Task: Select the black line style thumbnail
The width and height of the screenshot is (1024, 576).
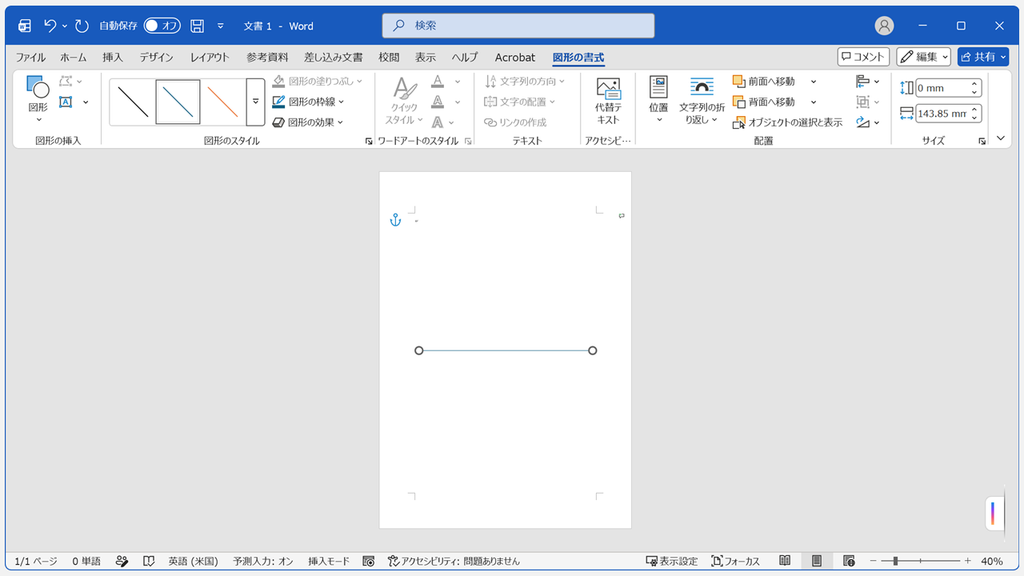Action: pos(133,102)
